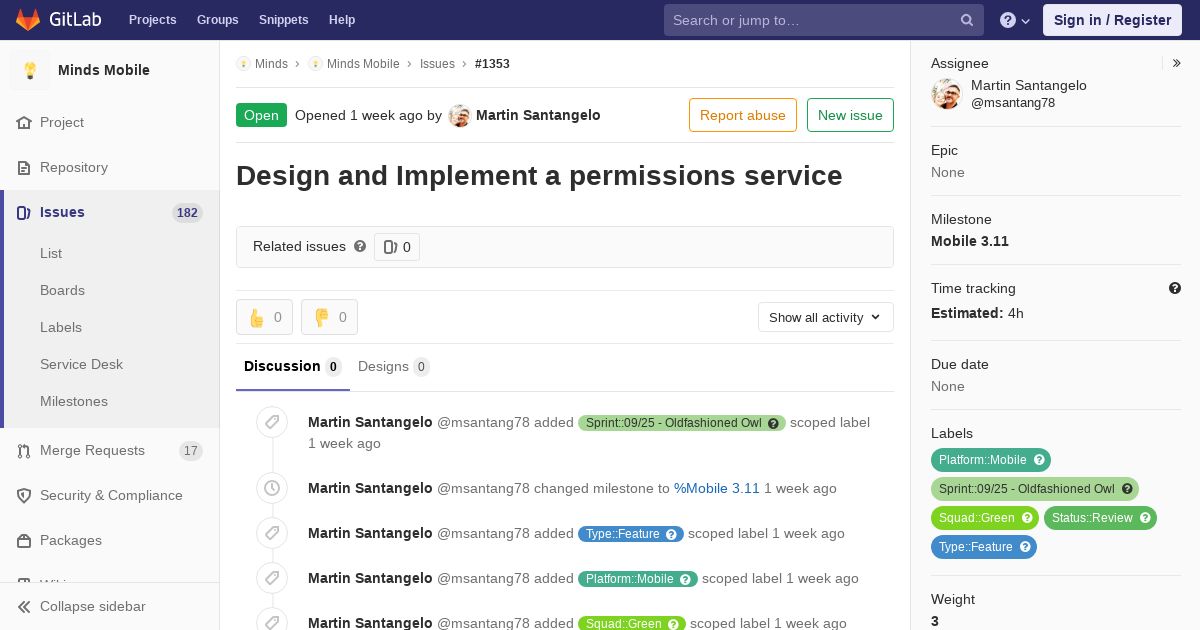This screenshot has width=1200, height=630.
Task: Click the help icon on Squad::Green sidebar label
Action: coord(1026,518)
